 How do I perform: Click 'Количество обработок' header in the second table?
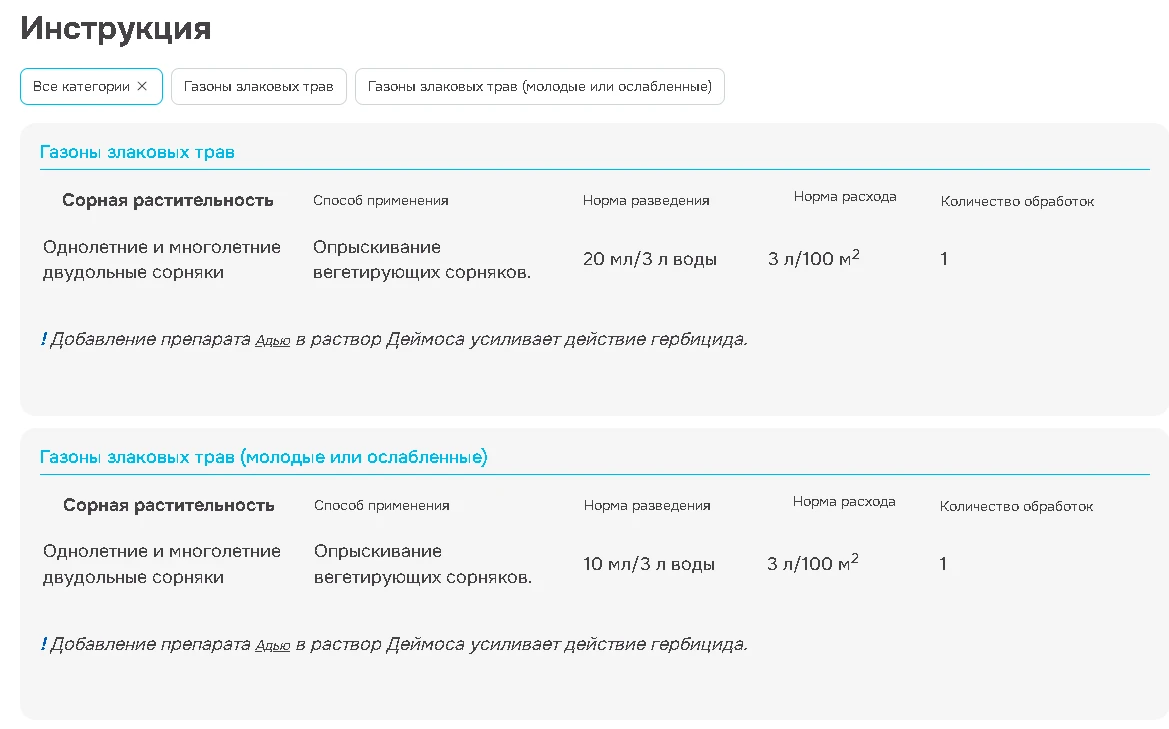click(x=1016, y=506)
